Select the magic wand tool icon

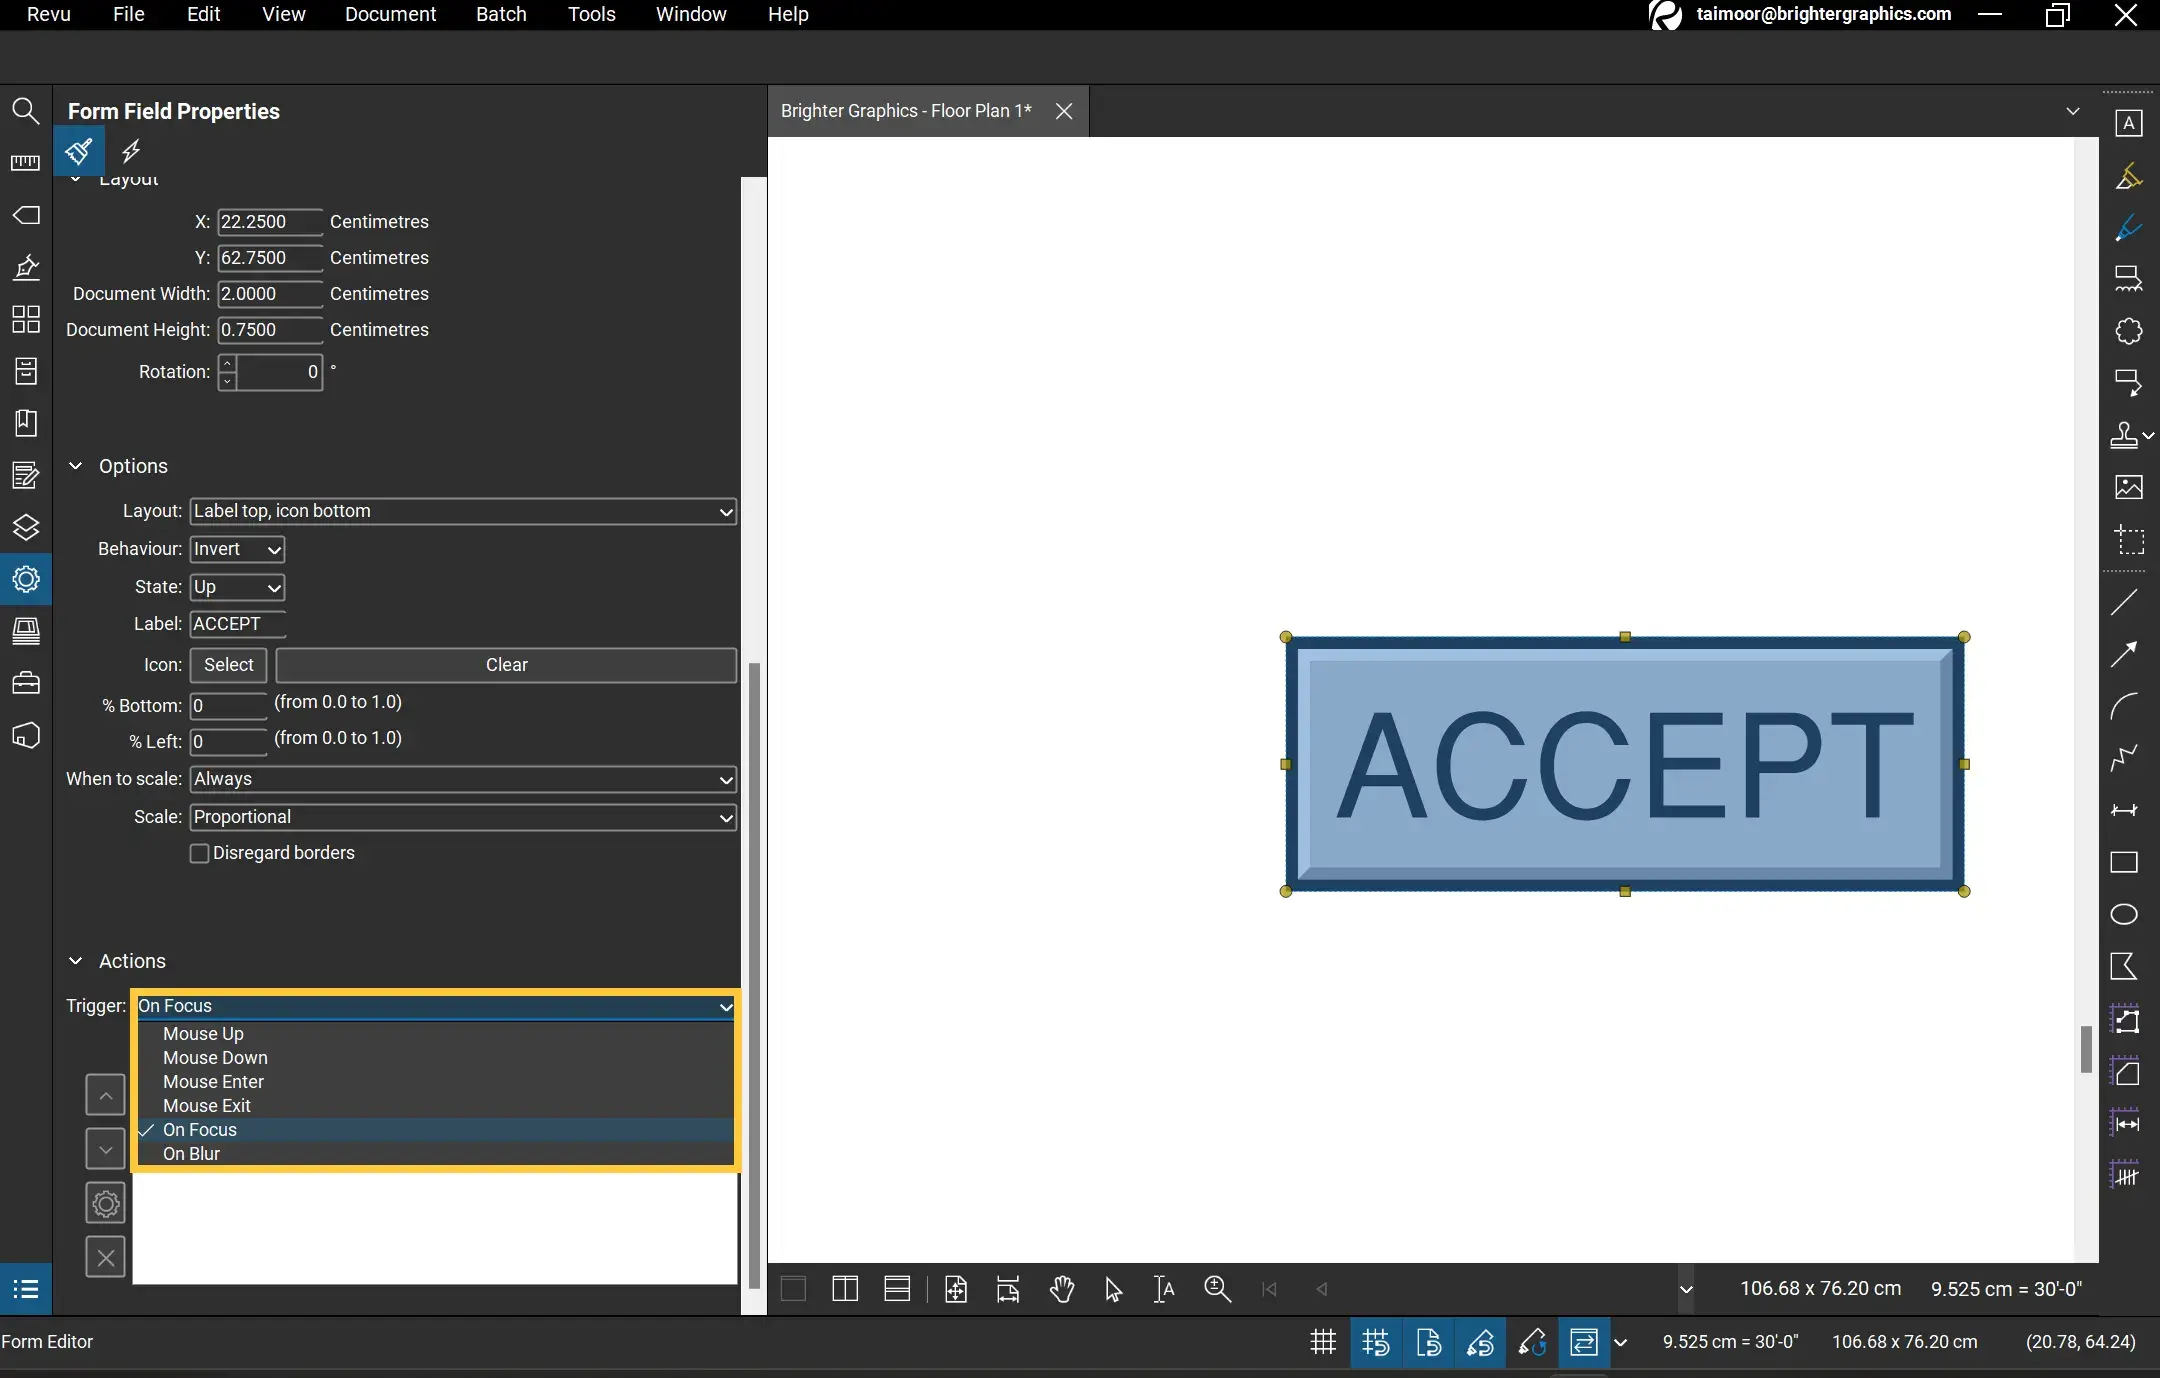[131, 151]
